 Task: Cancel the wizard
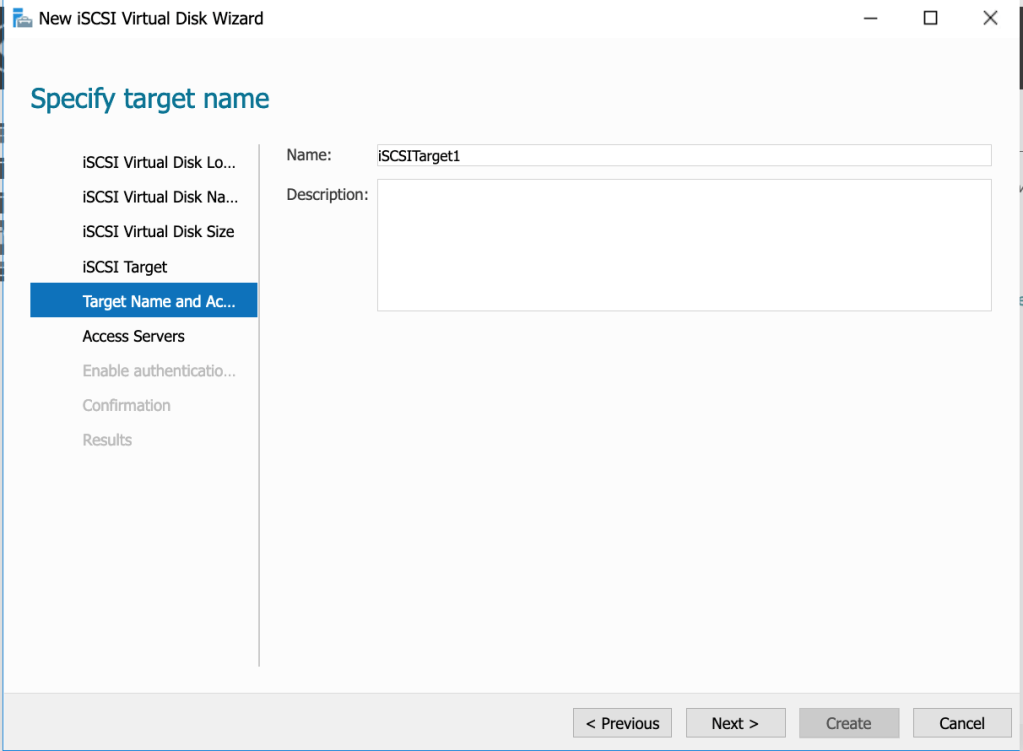962,723
